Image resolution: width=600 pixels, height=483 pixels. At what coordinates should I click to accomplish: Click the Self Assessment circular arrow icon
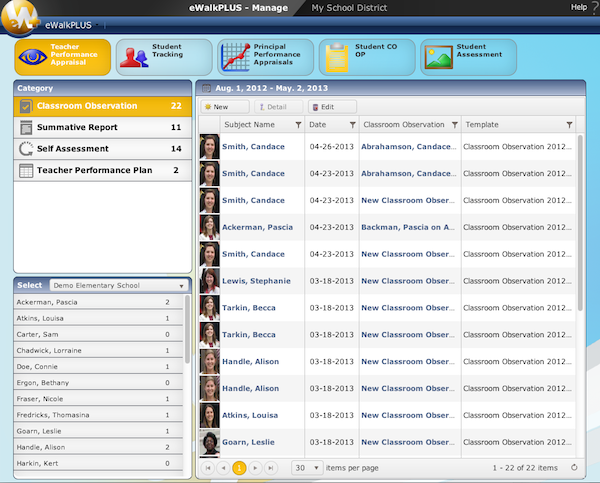pos(26,149)
